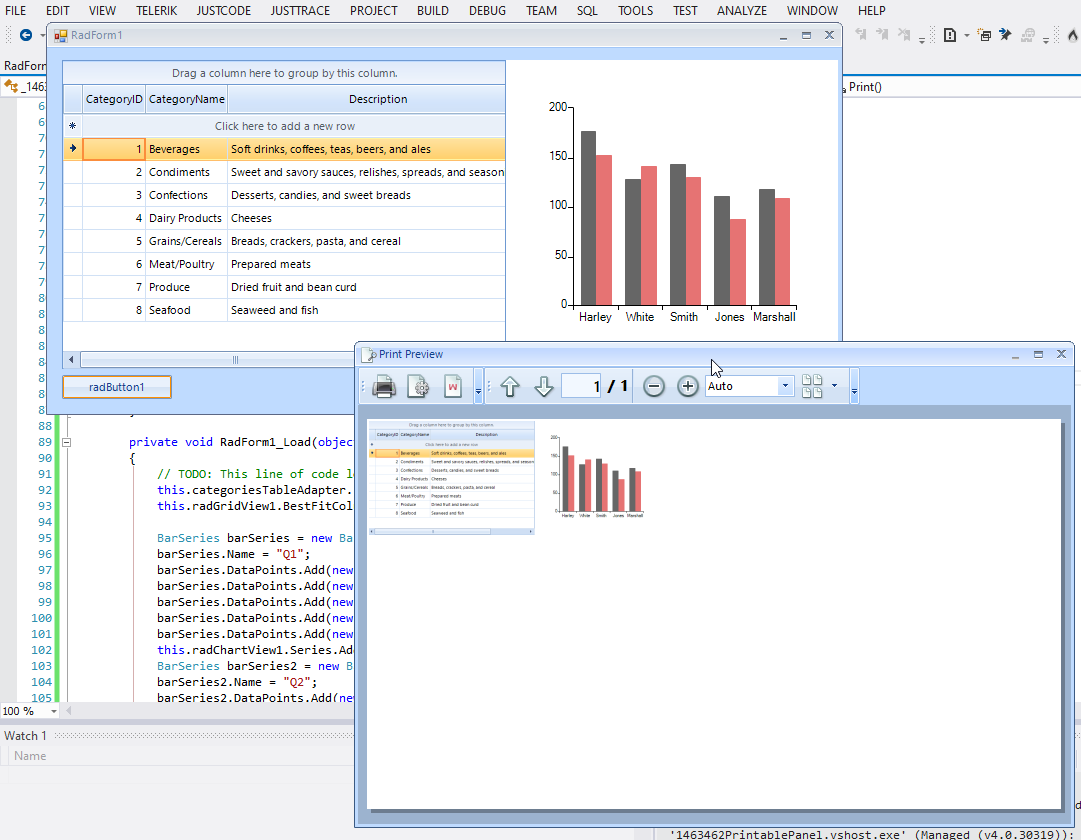Viewport: 1081px width, 840px height.
Task: Zoom out using the minus icon
Action: pyautogui.click(x=654, y=386)
